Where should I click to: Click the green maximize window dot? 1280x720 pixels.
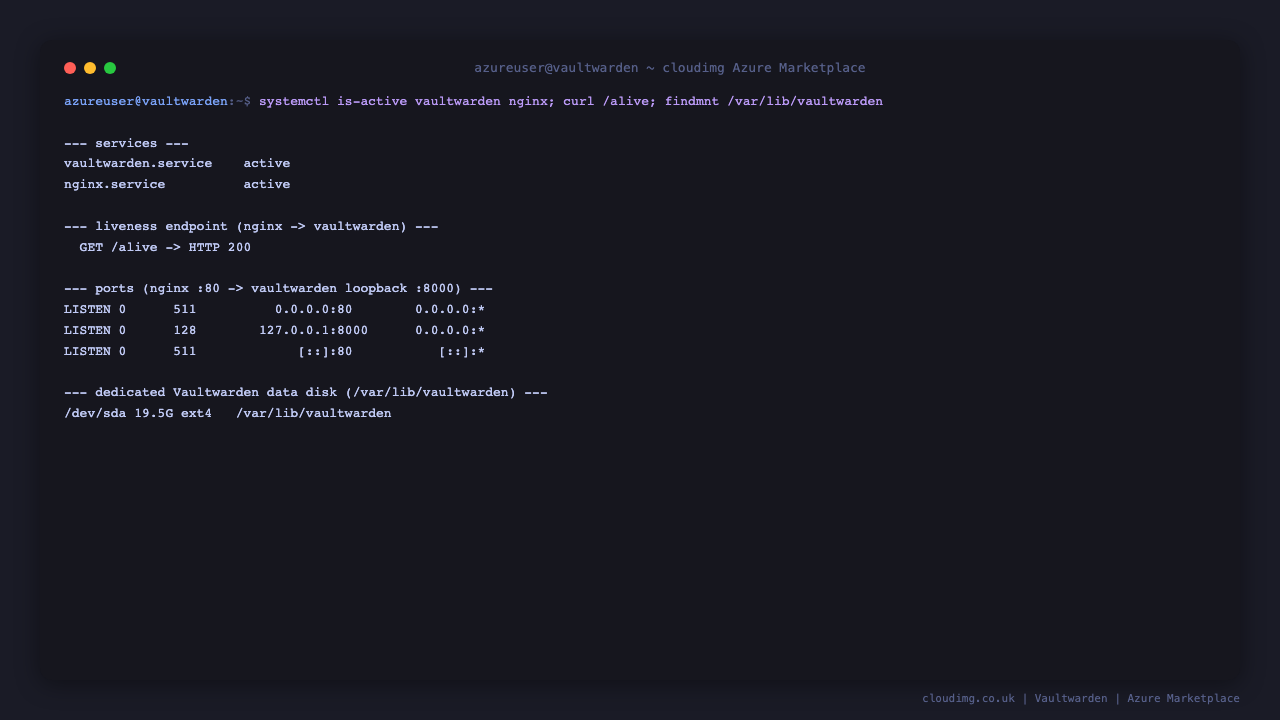pyautogui.click(x=110, y=68)
